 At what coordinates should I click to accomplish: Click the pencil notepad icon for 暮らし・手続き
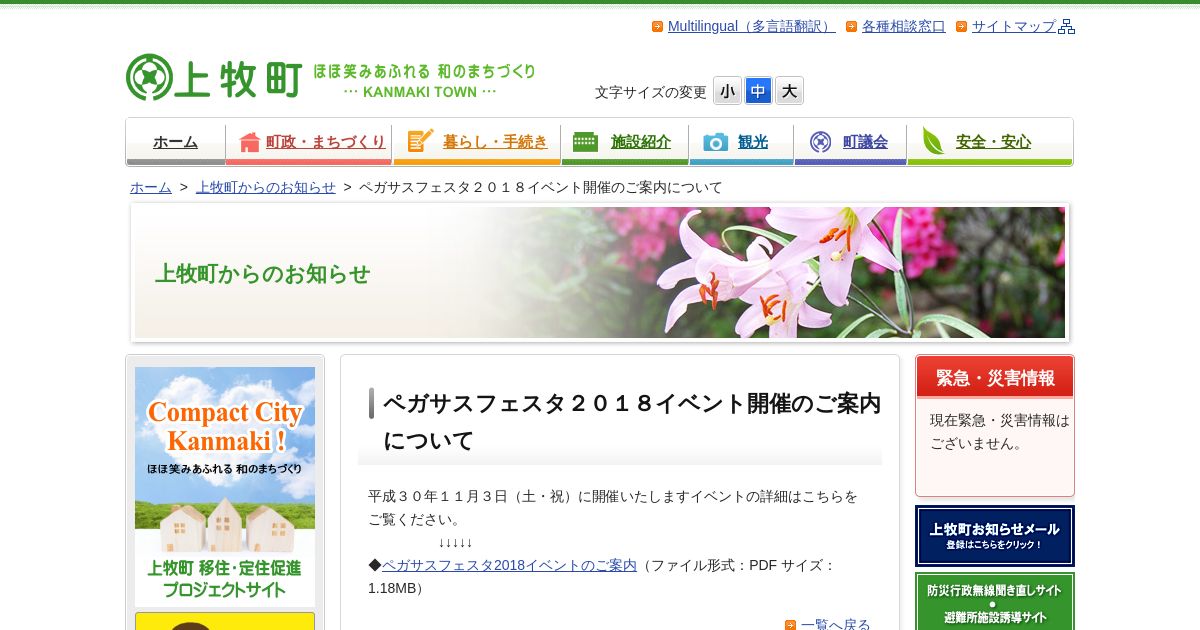pos(420,141)
